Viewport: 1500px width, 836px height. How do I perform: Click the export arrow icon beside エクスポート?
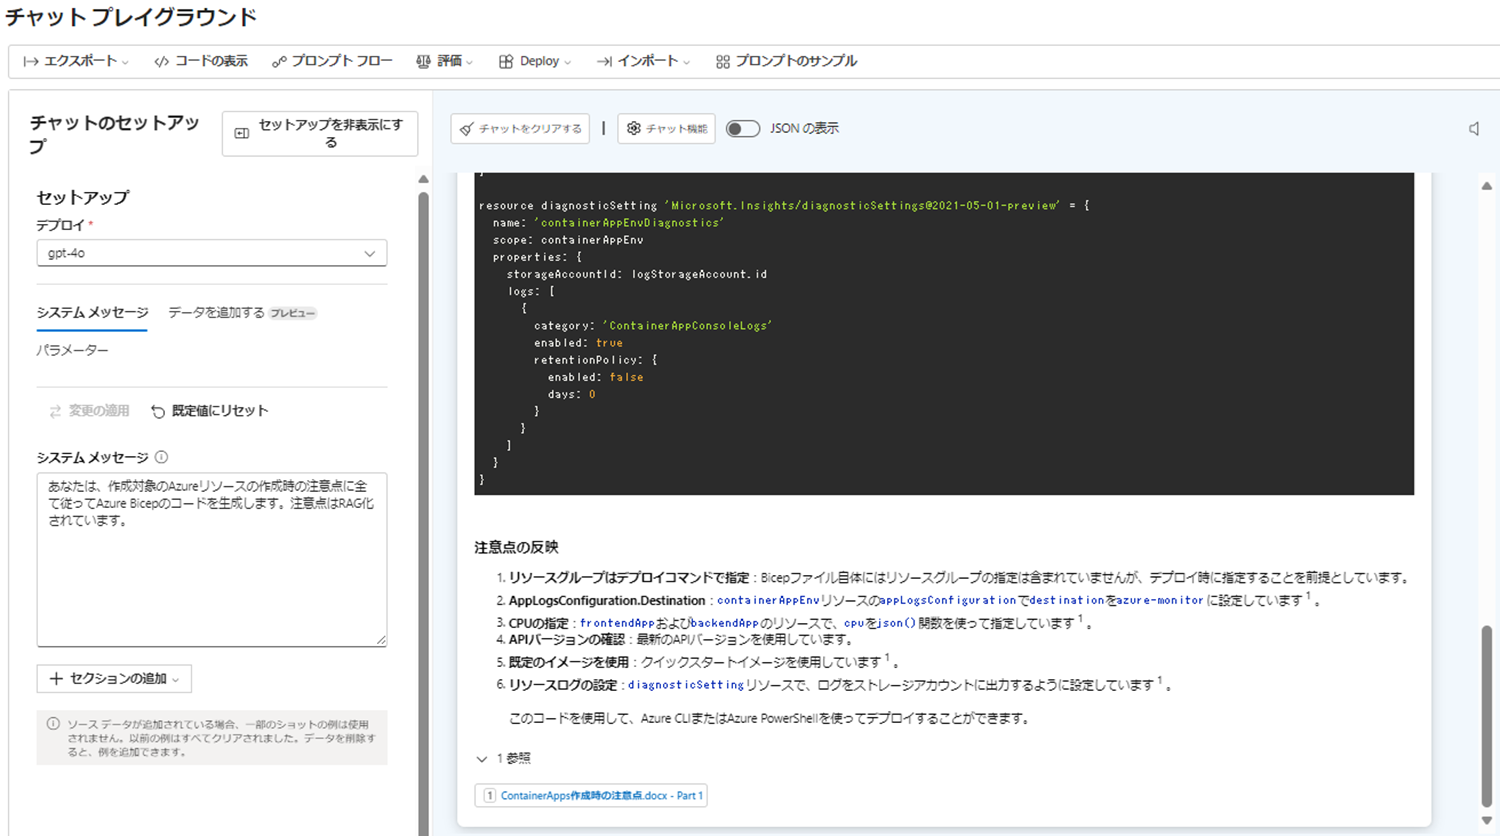click(x=31, y=62)
